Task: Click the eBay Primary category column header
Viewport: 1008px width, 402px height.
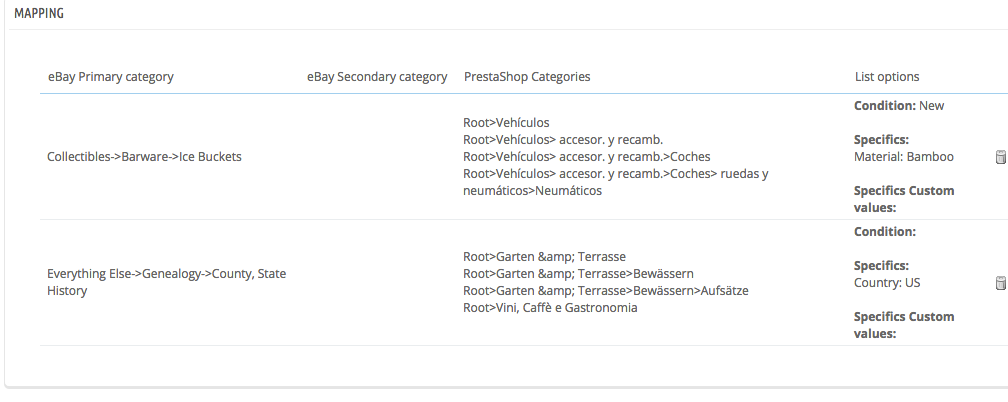Action: (x=111, y=77)
